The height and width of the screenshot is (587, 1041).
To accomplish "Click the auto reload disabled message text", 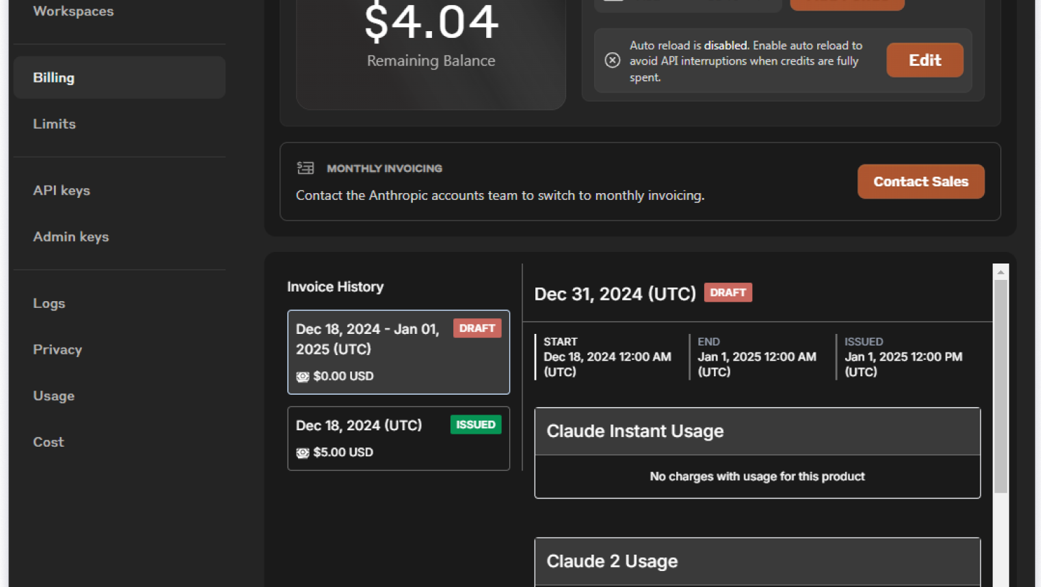I will coord(746,61).
